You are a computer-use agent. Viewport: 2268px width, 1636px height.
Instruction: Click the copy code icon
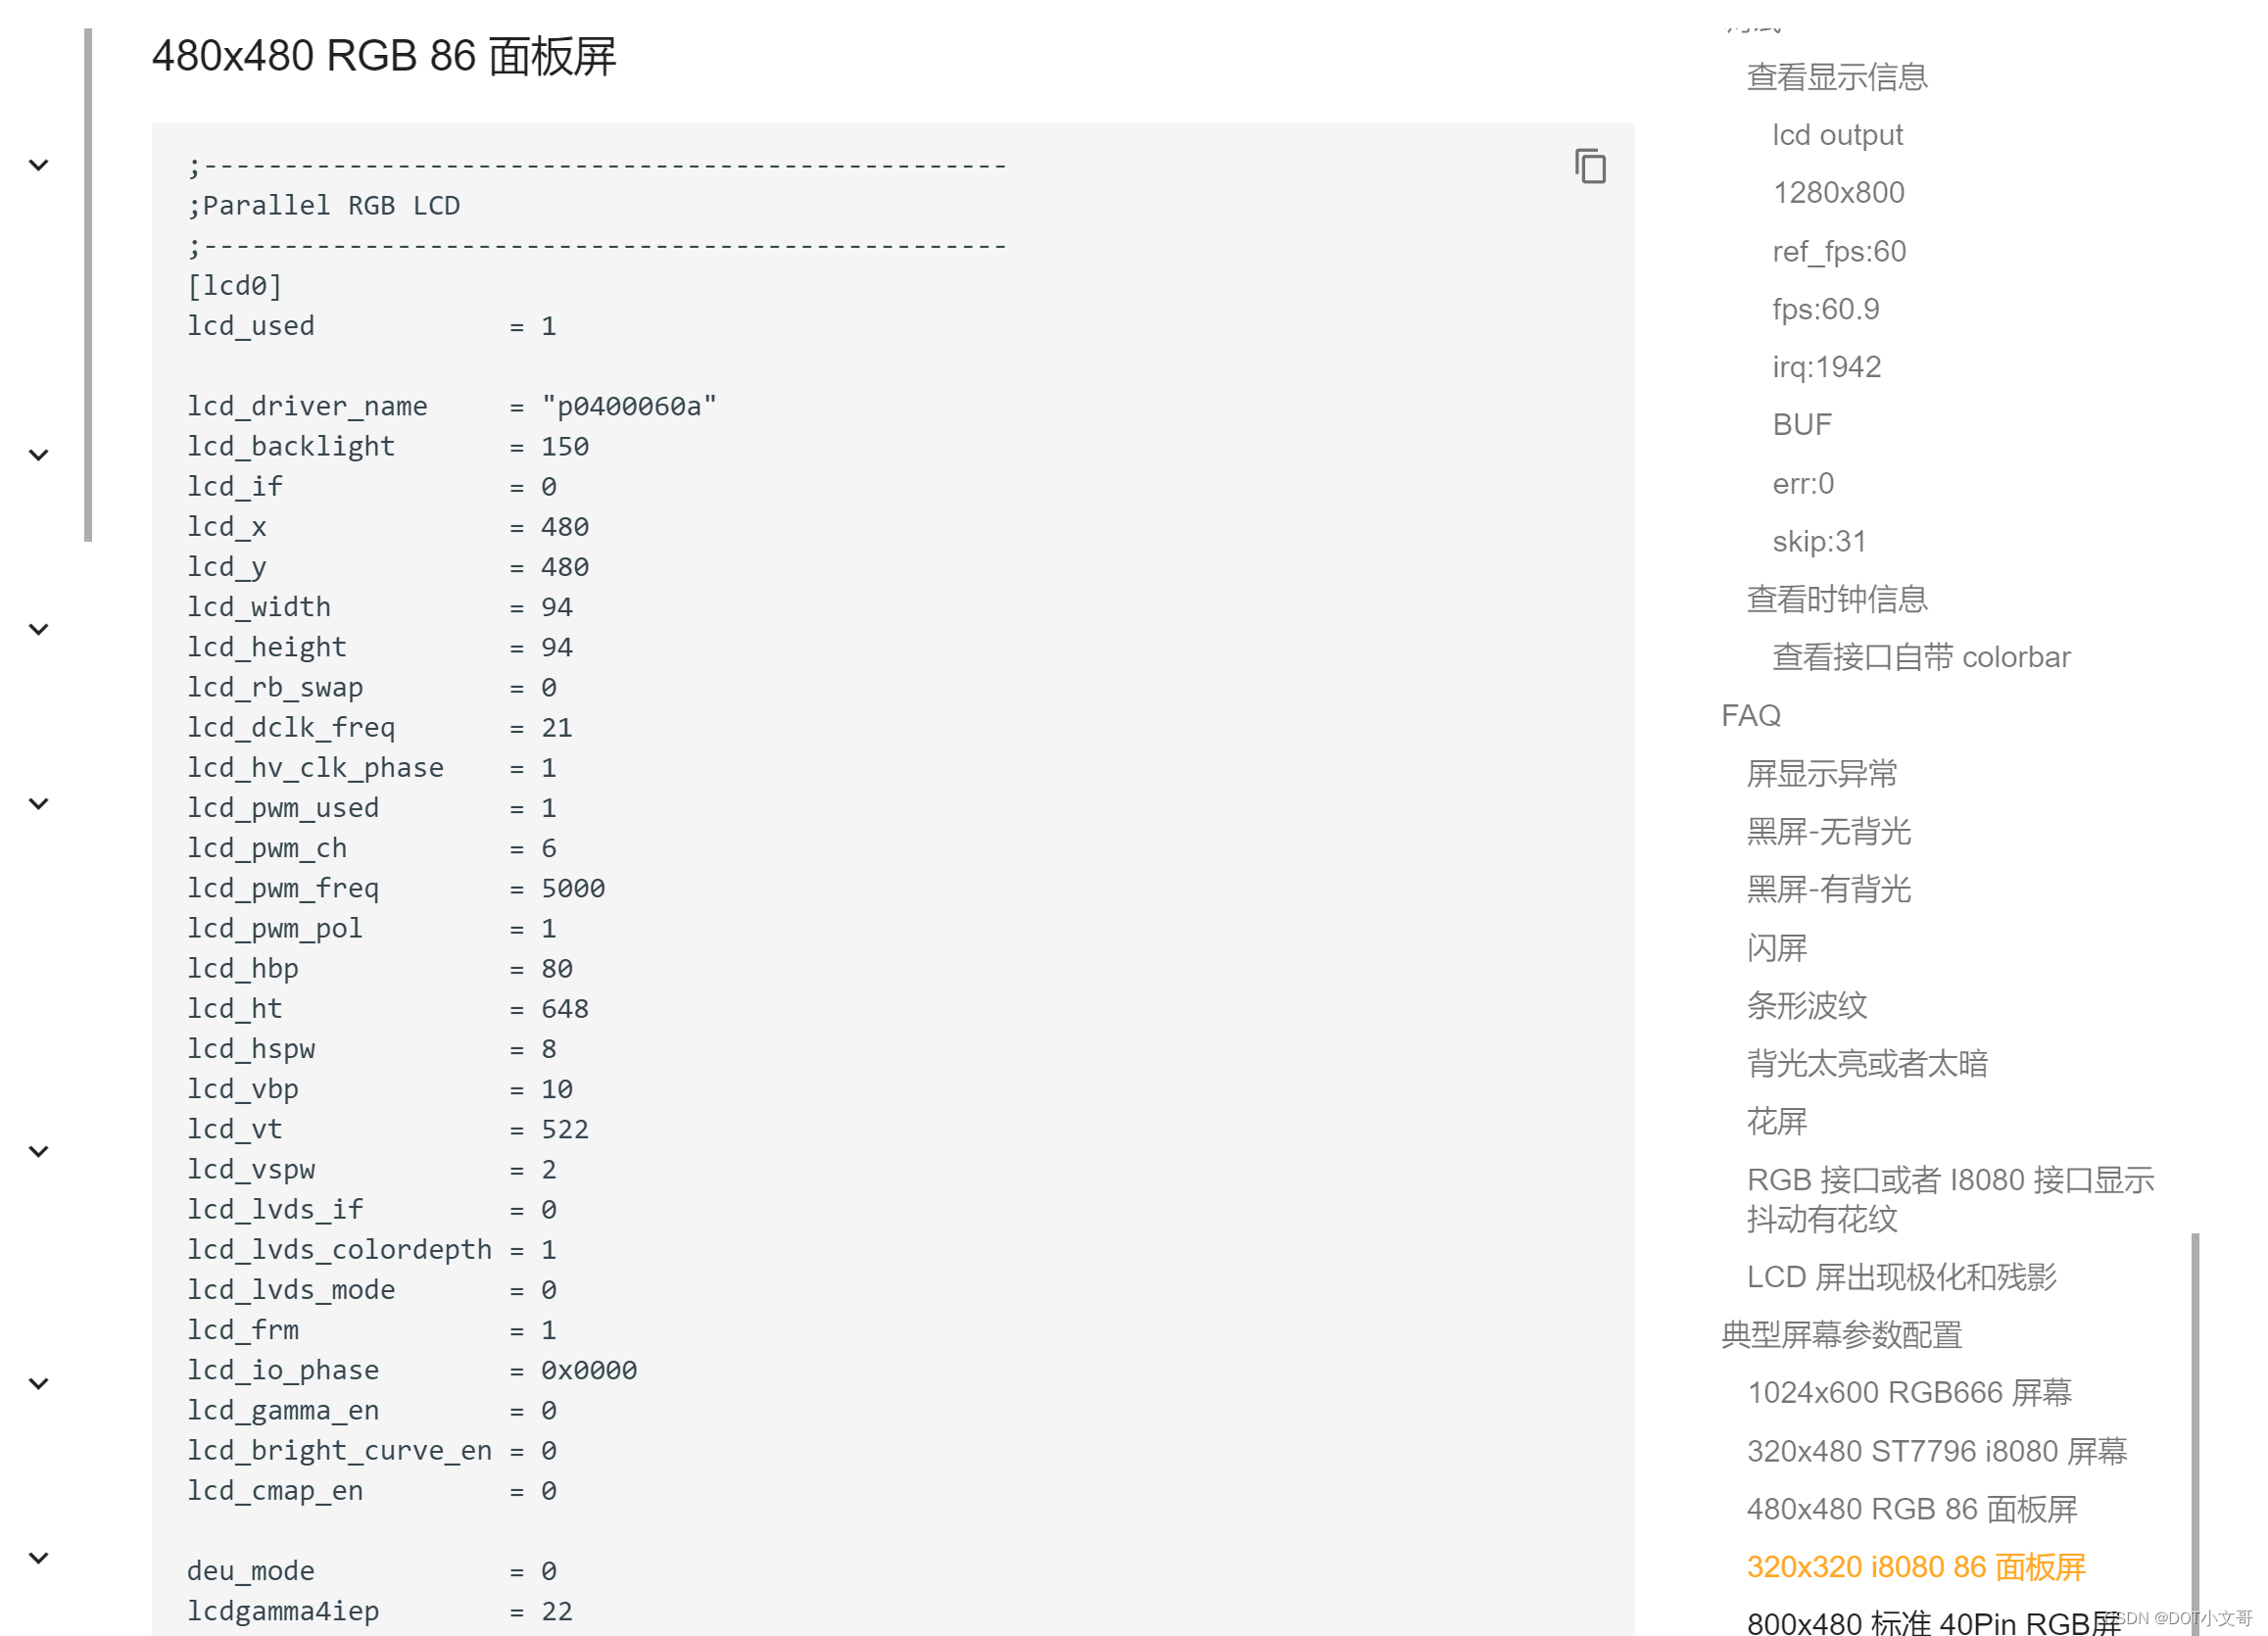[x=1590, y=167]
